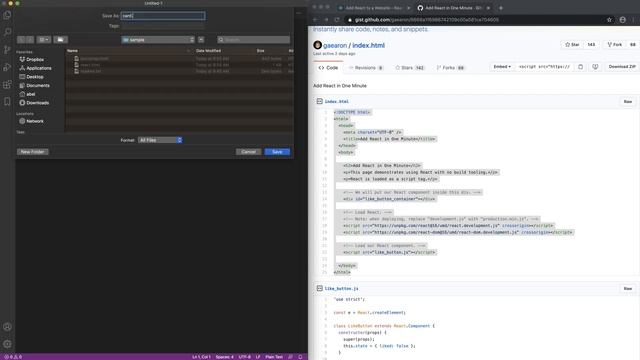Click Save As filename field
The height and width of the screenshot is (360, 640).
(x=163, y=16)
